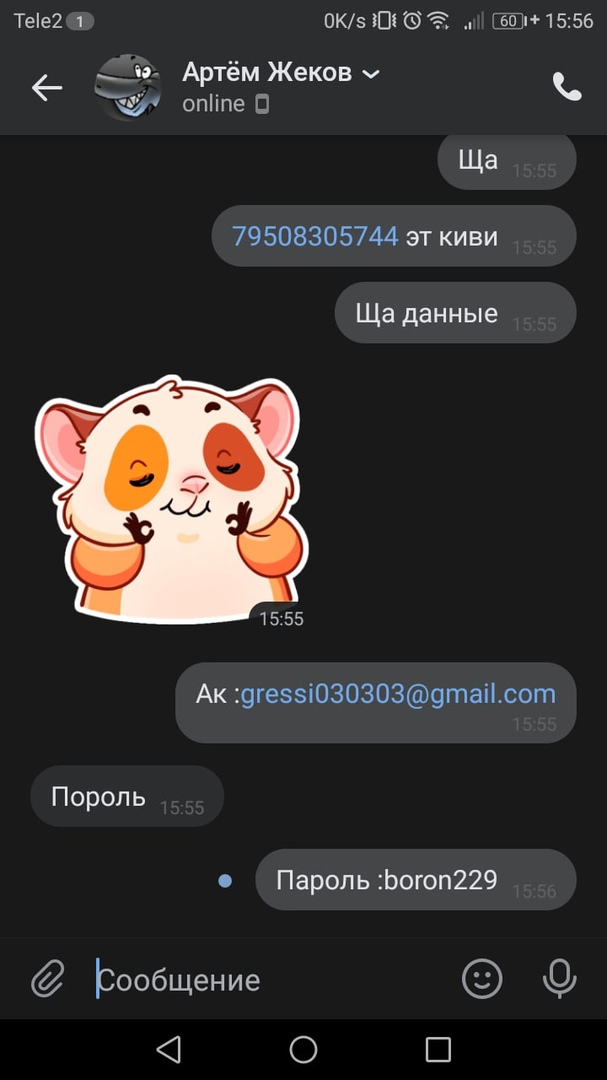Screen dimensions: 607x1080
Task: Open the gressi030303@gmail.com email link
Action: (398, 694)
